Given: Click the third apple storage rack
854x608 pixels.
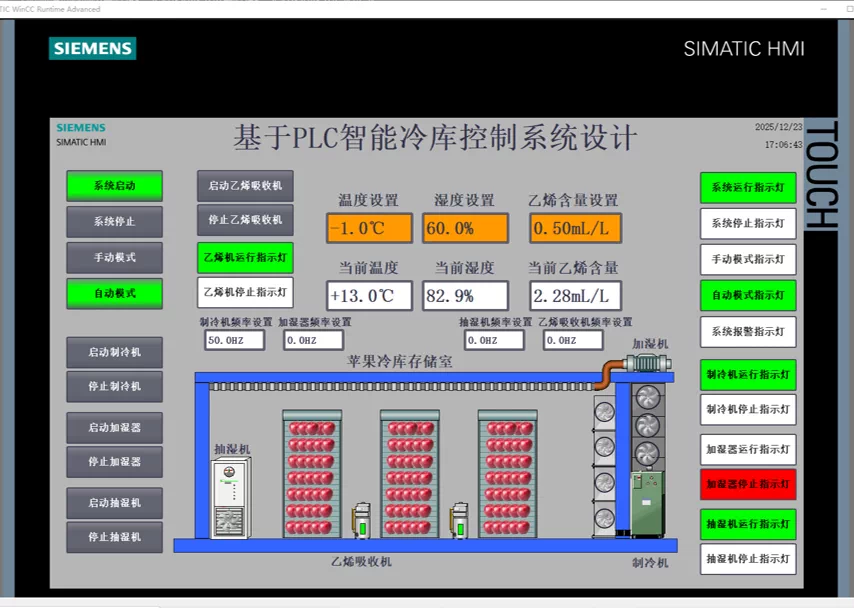Looking at the screenshot, I should click(x=508, y=474).
